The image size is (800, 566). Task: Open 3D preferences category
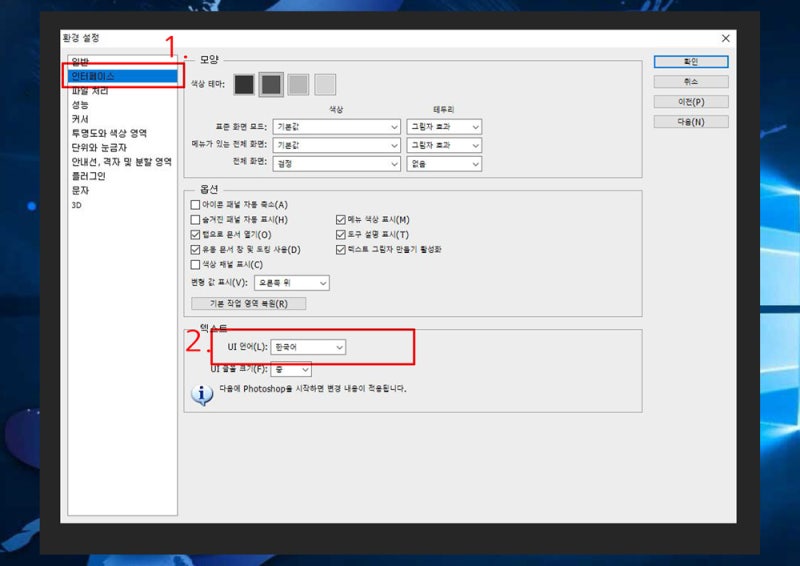[x=77, y=205]
